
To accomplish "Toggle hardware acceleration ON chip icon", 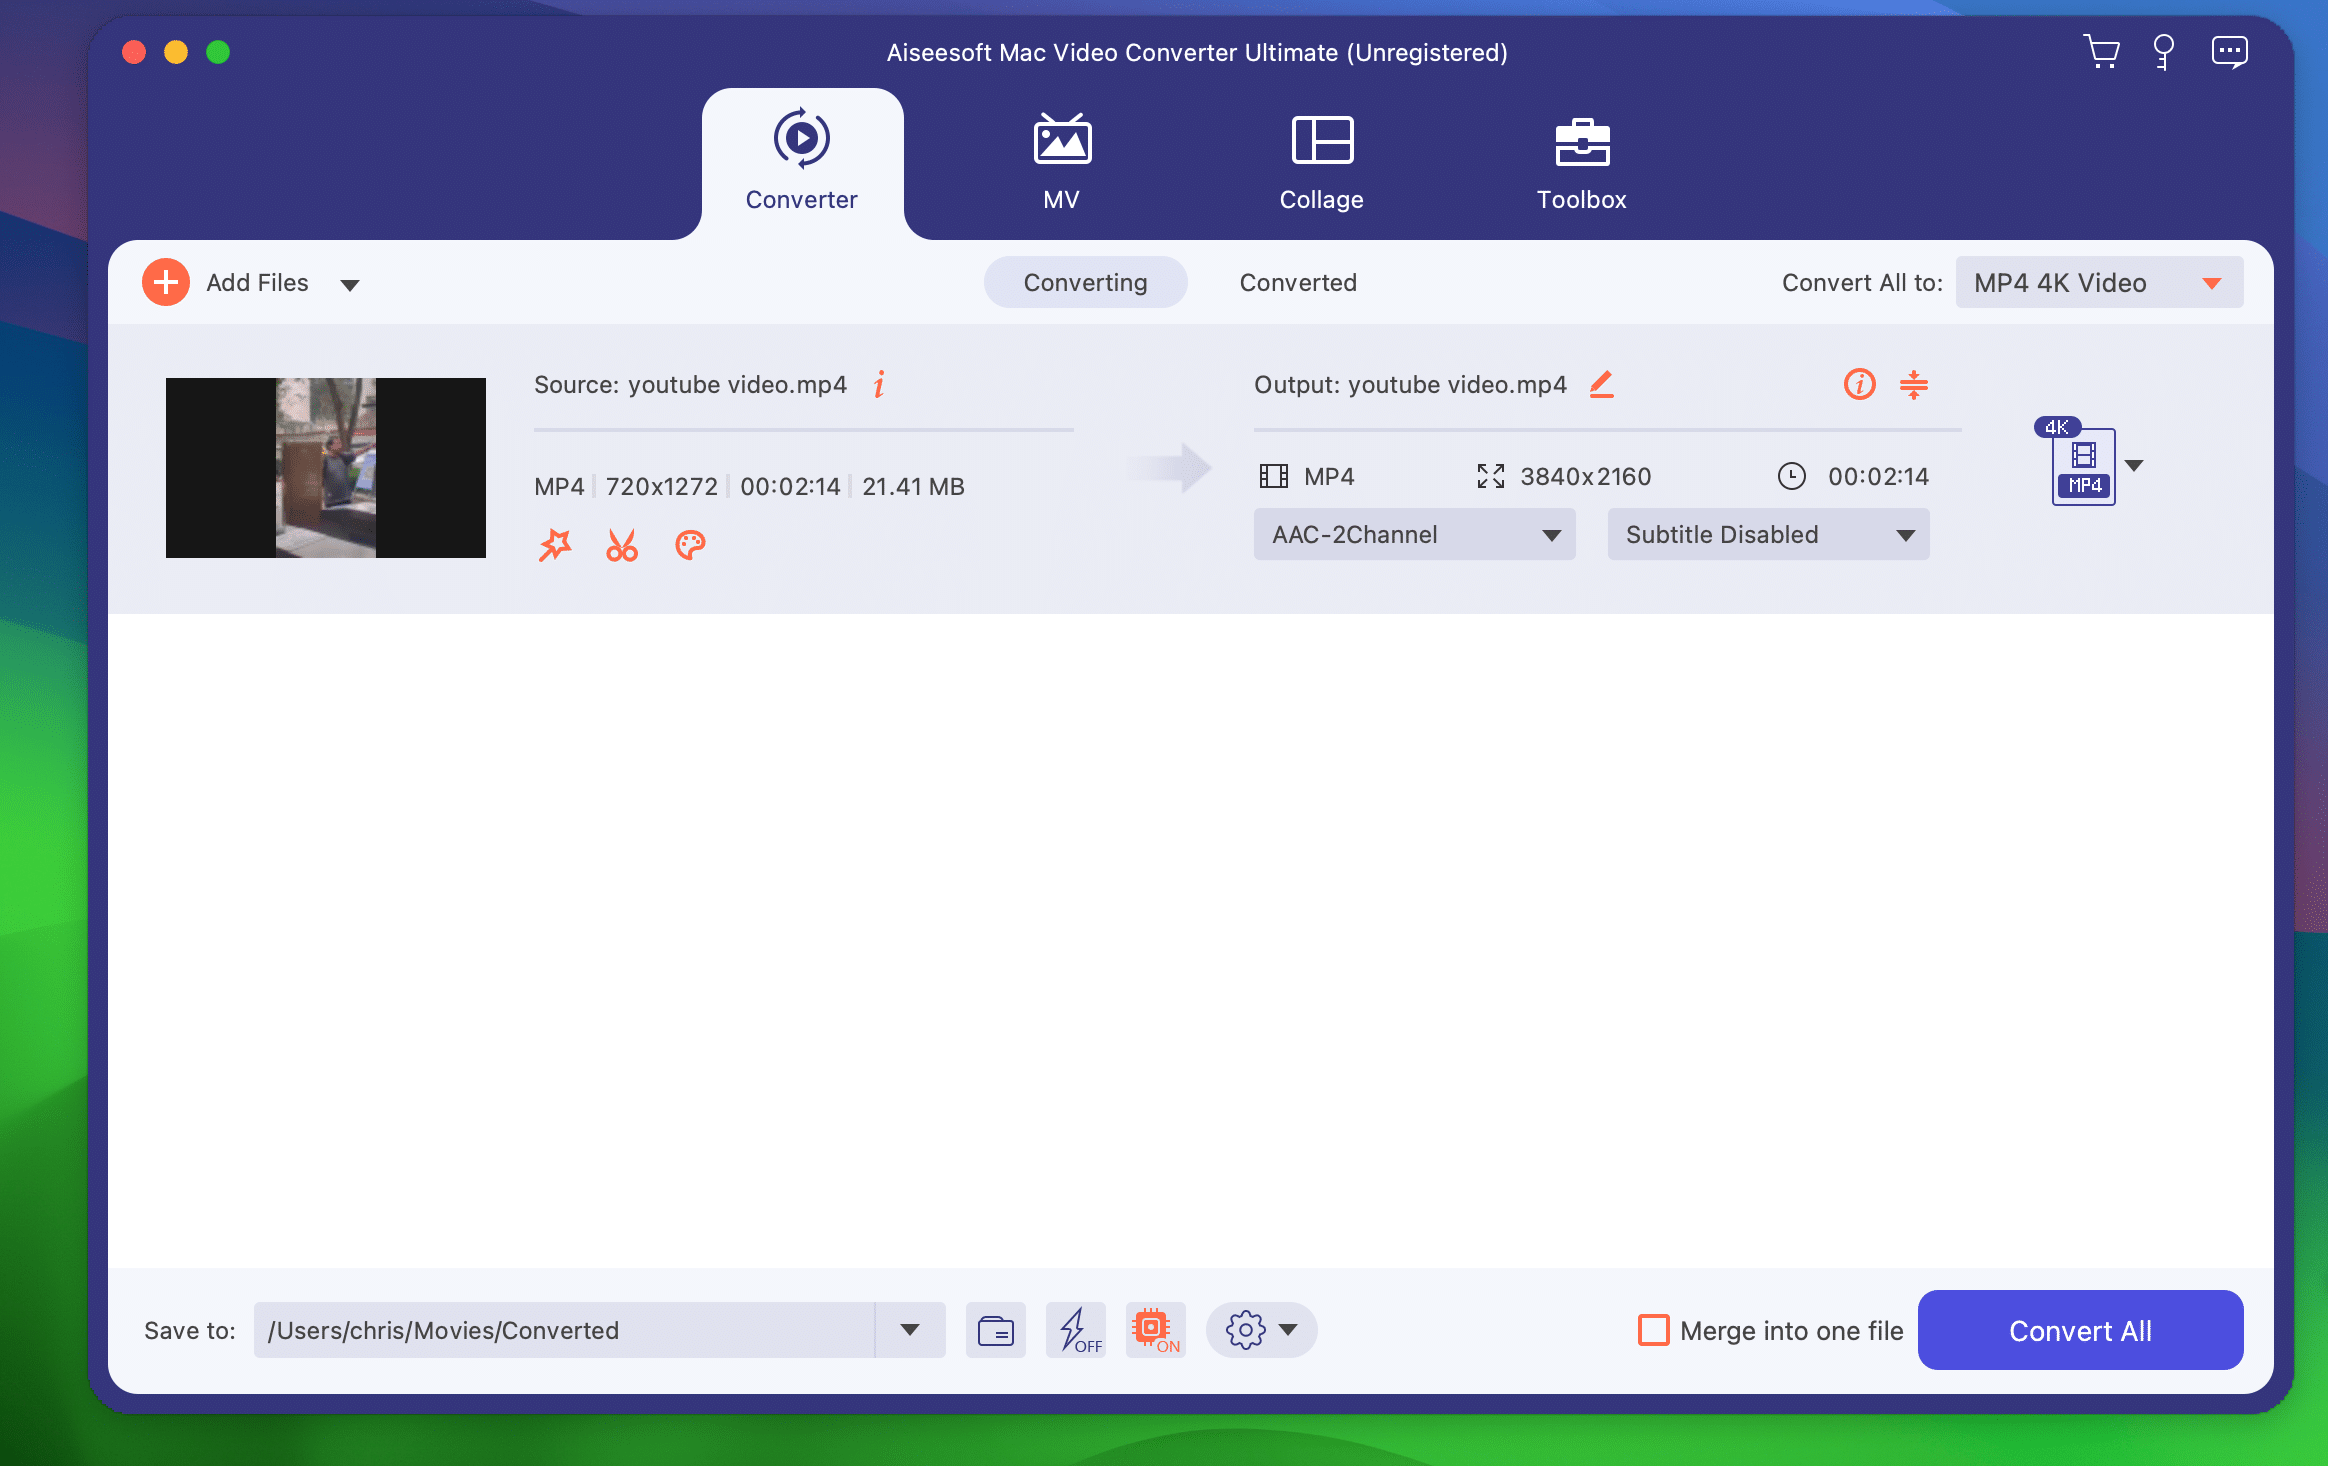I will tap(1155, 1329).
